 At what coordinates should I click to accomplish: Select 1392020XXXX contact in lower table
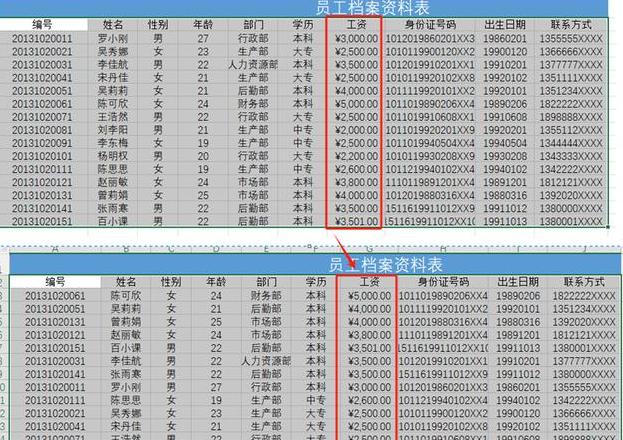coord(584,322)
